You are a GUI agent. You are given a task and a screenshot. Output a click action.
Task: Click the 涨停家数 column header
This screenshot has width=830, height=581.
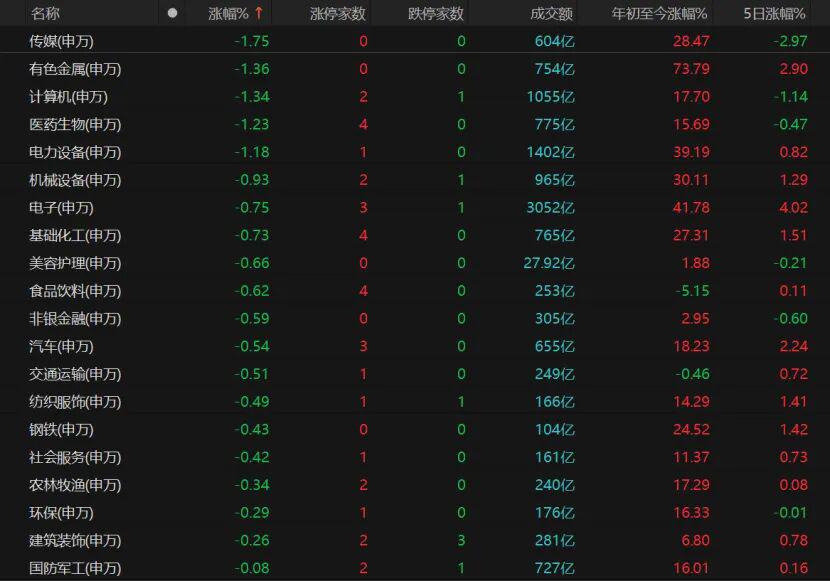pyautogui.click(x=338, y=13)
